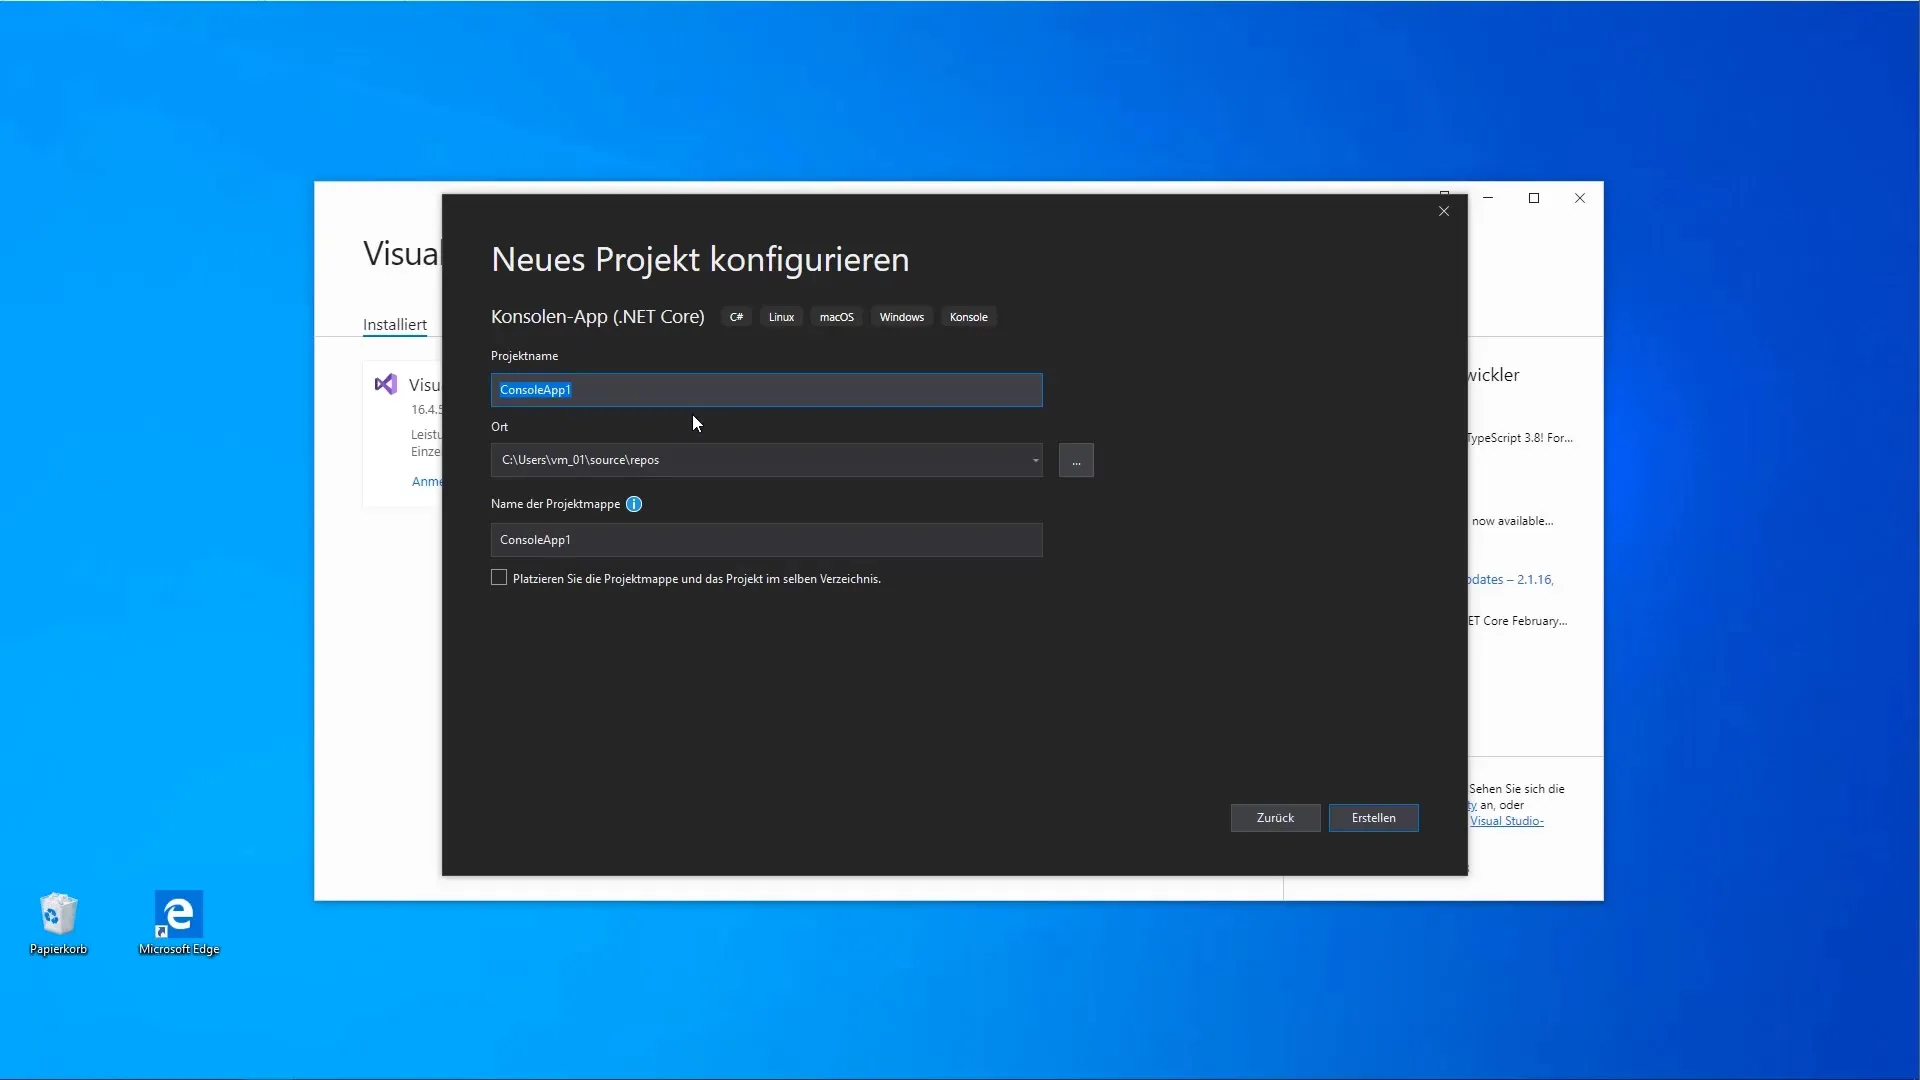
Task: Click the info icon beside Name der Projektmappe
Action: click(634, 504)
